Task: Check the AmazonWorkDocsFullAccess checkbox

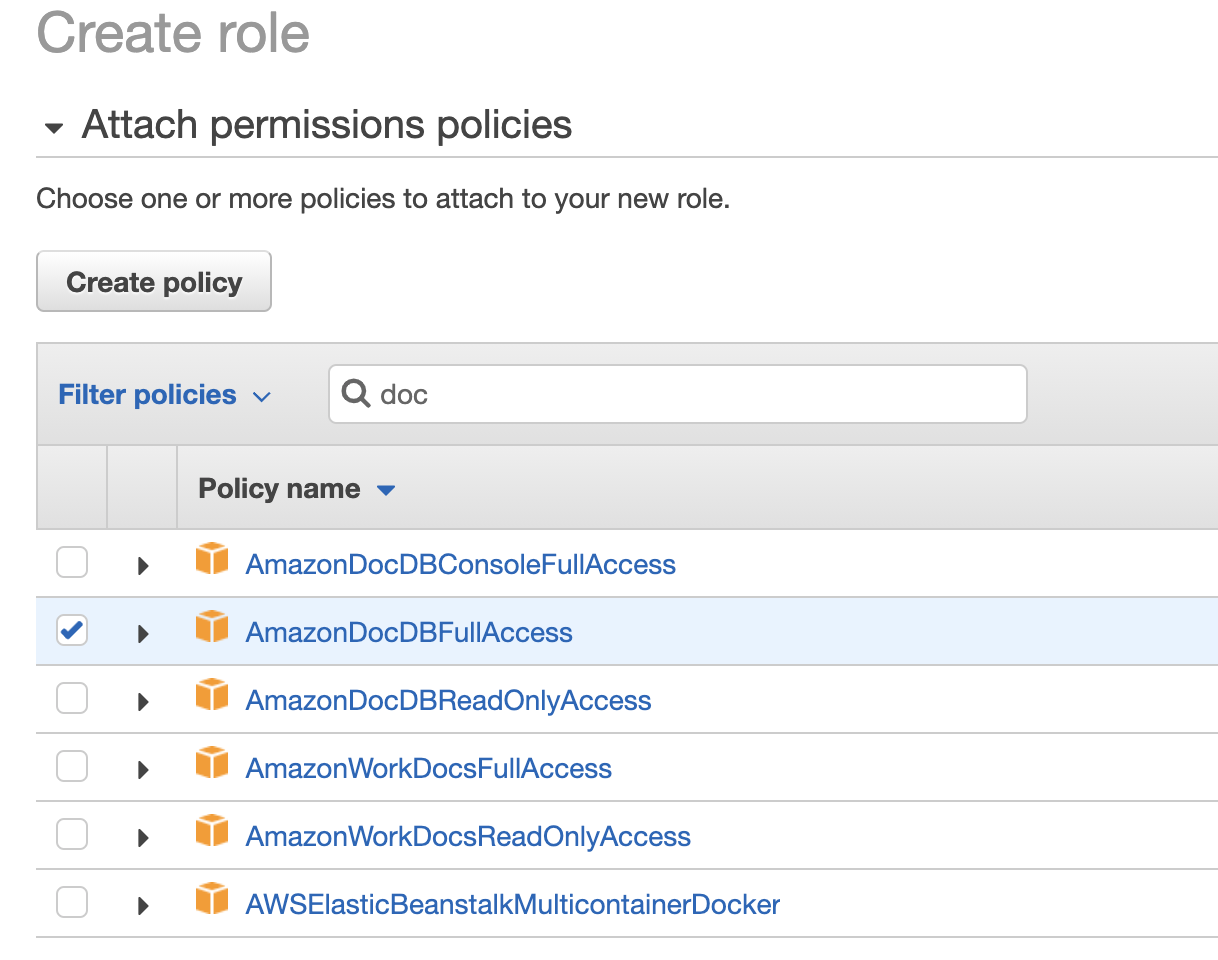Action: (x=72, y=767)
